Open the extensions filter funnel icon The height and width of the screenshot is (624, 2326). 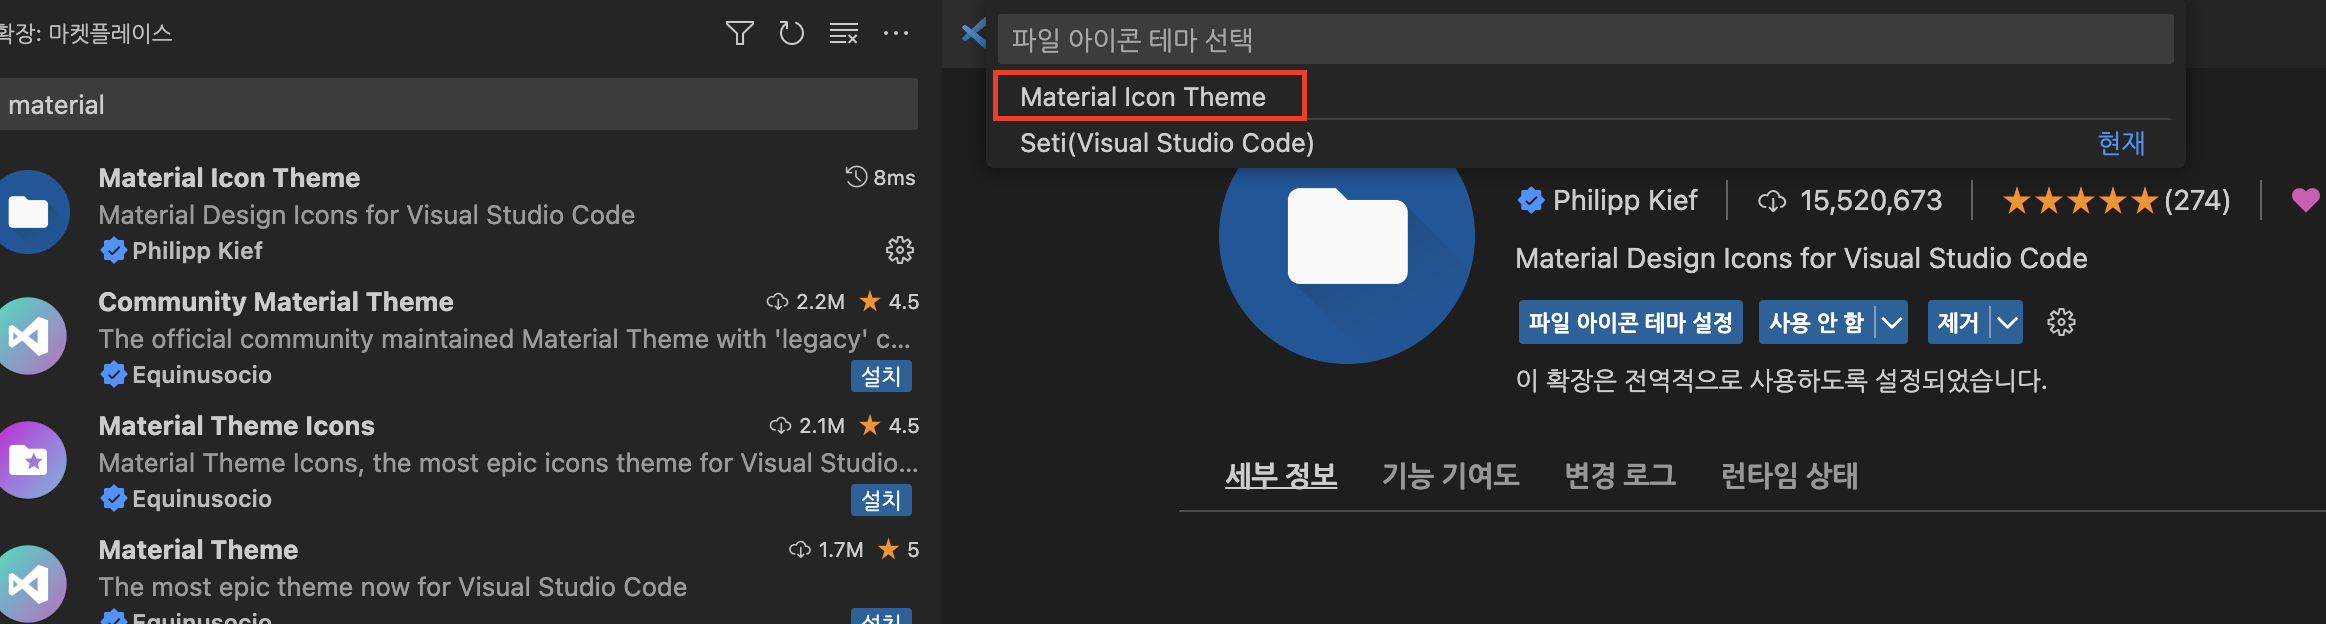pos(739,34)
